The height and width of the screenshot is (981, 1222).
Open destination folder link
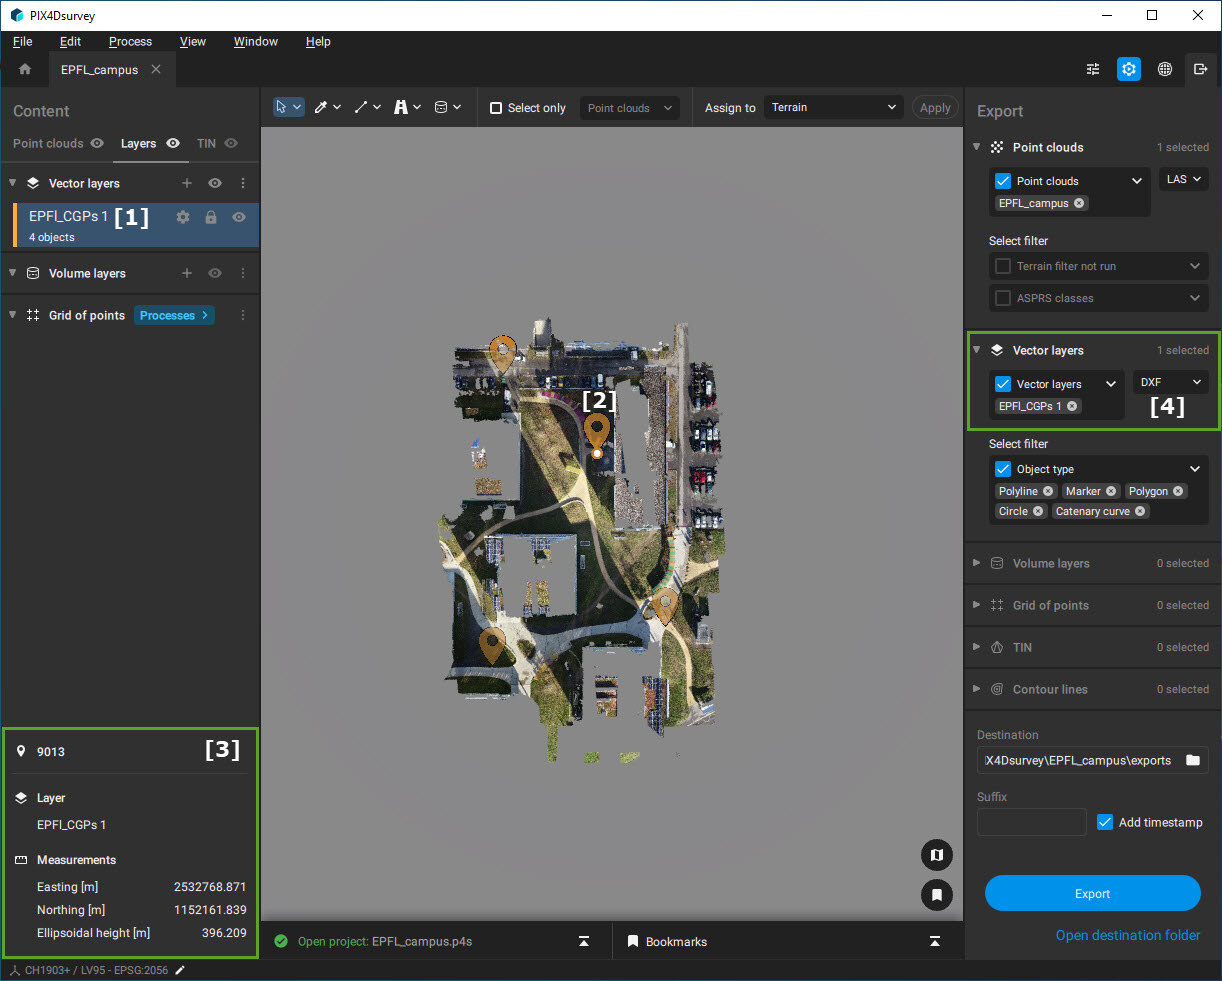1127,935
